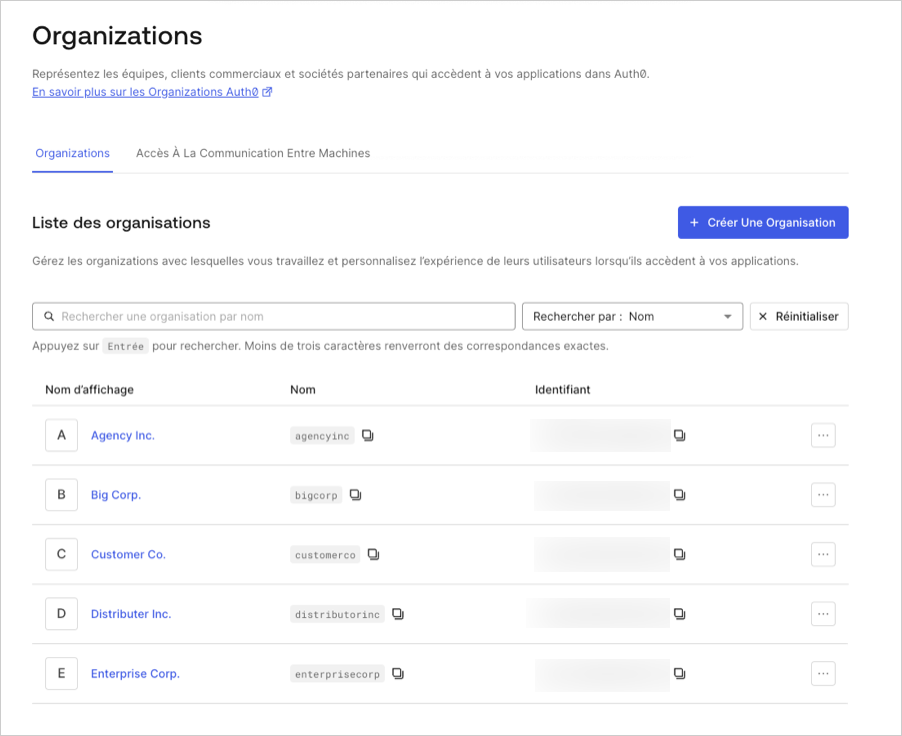Copy the enterprisecorp name

tap(398, 674)
